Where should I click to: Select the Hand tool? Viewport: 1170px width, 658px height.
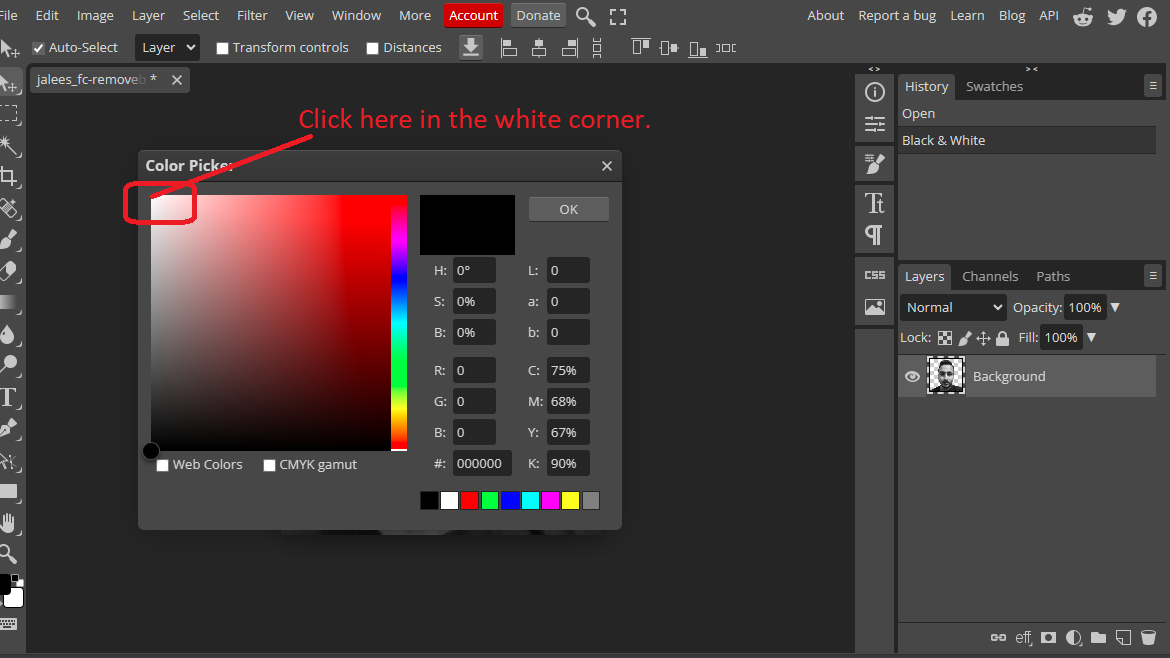tap(8, 522)
